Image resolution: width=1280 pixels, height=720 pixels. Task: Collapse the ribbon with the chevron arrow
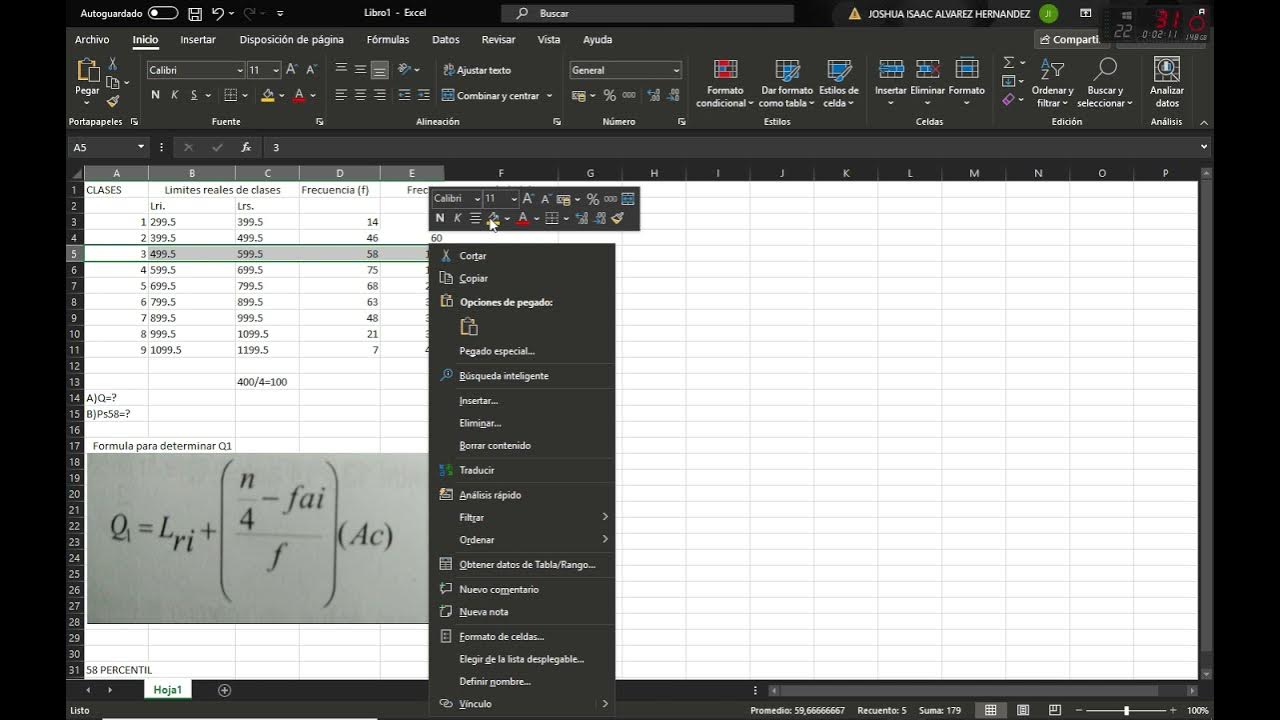tap(1204, 122)
